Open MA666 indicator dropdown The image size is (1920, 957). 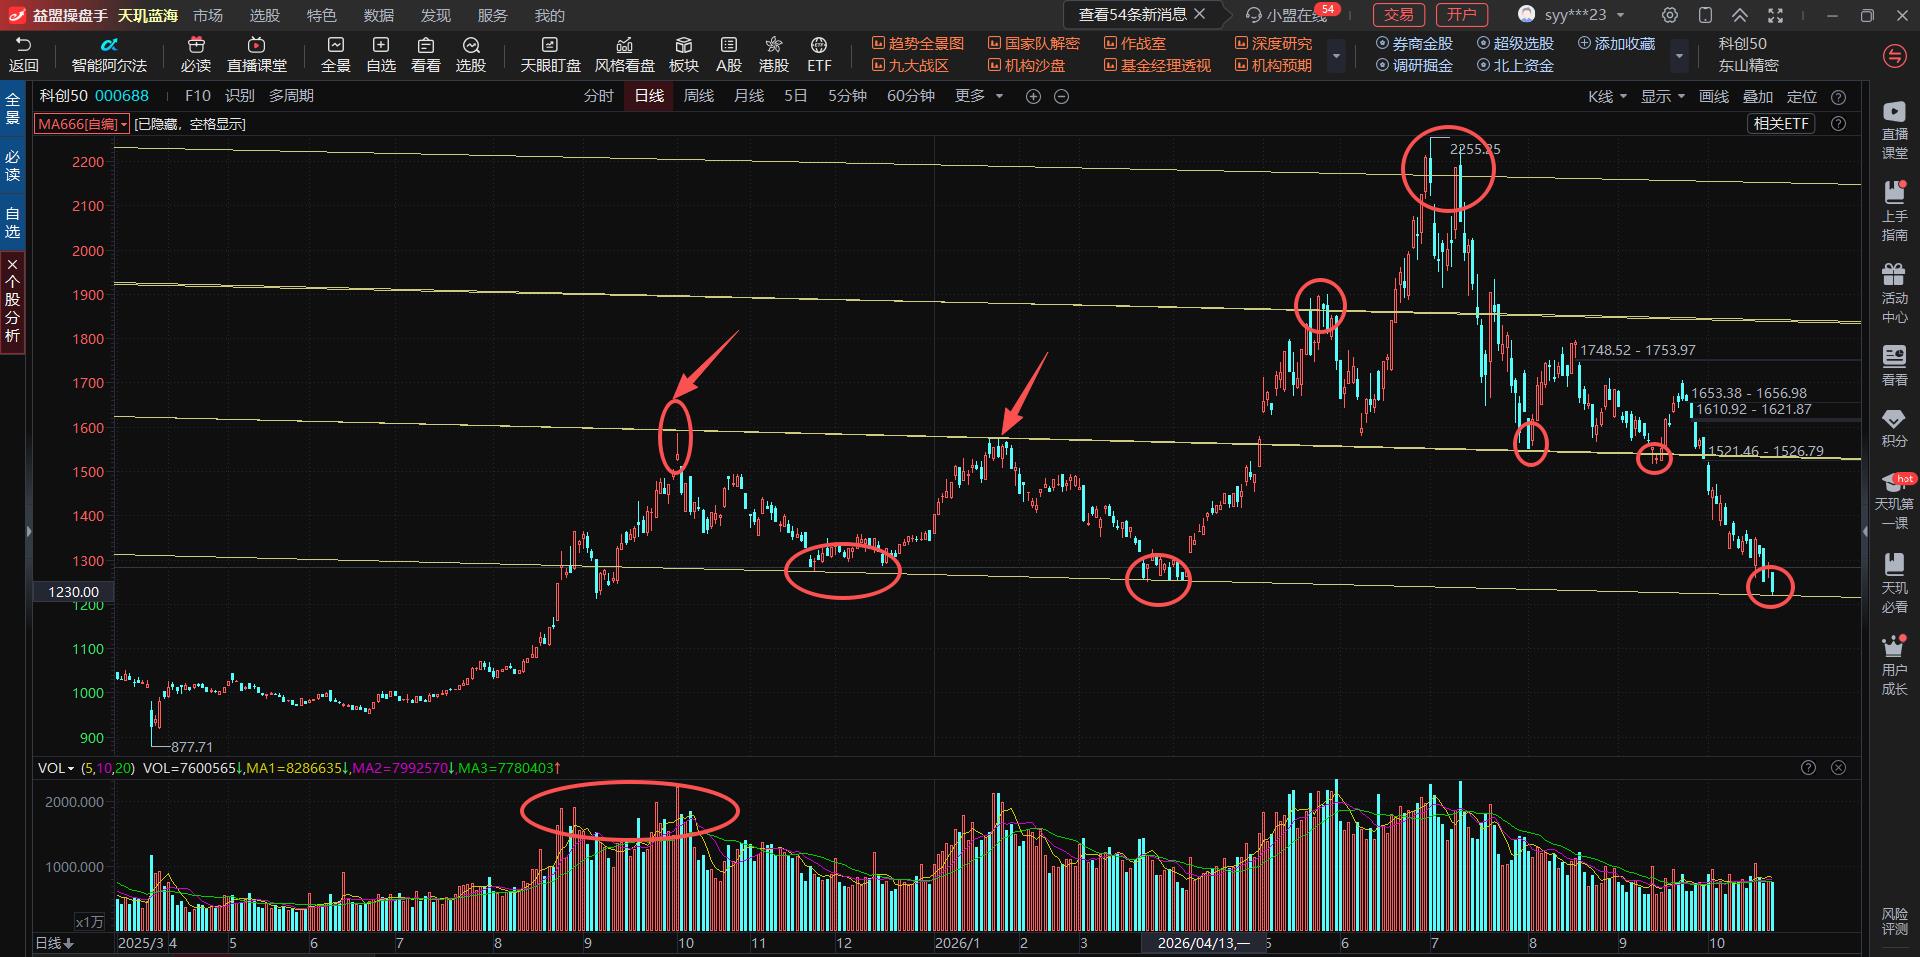point(82,124)
